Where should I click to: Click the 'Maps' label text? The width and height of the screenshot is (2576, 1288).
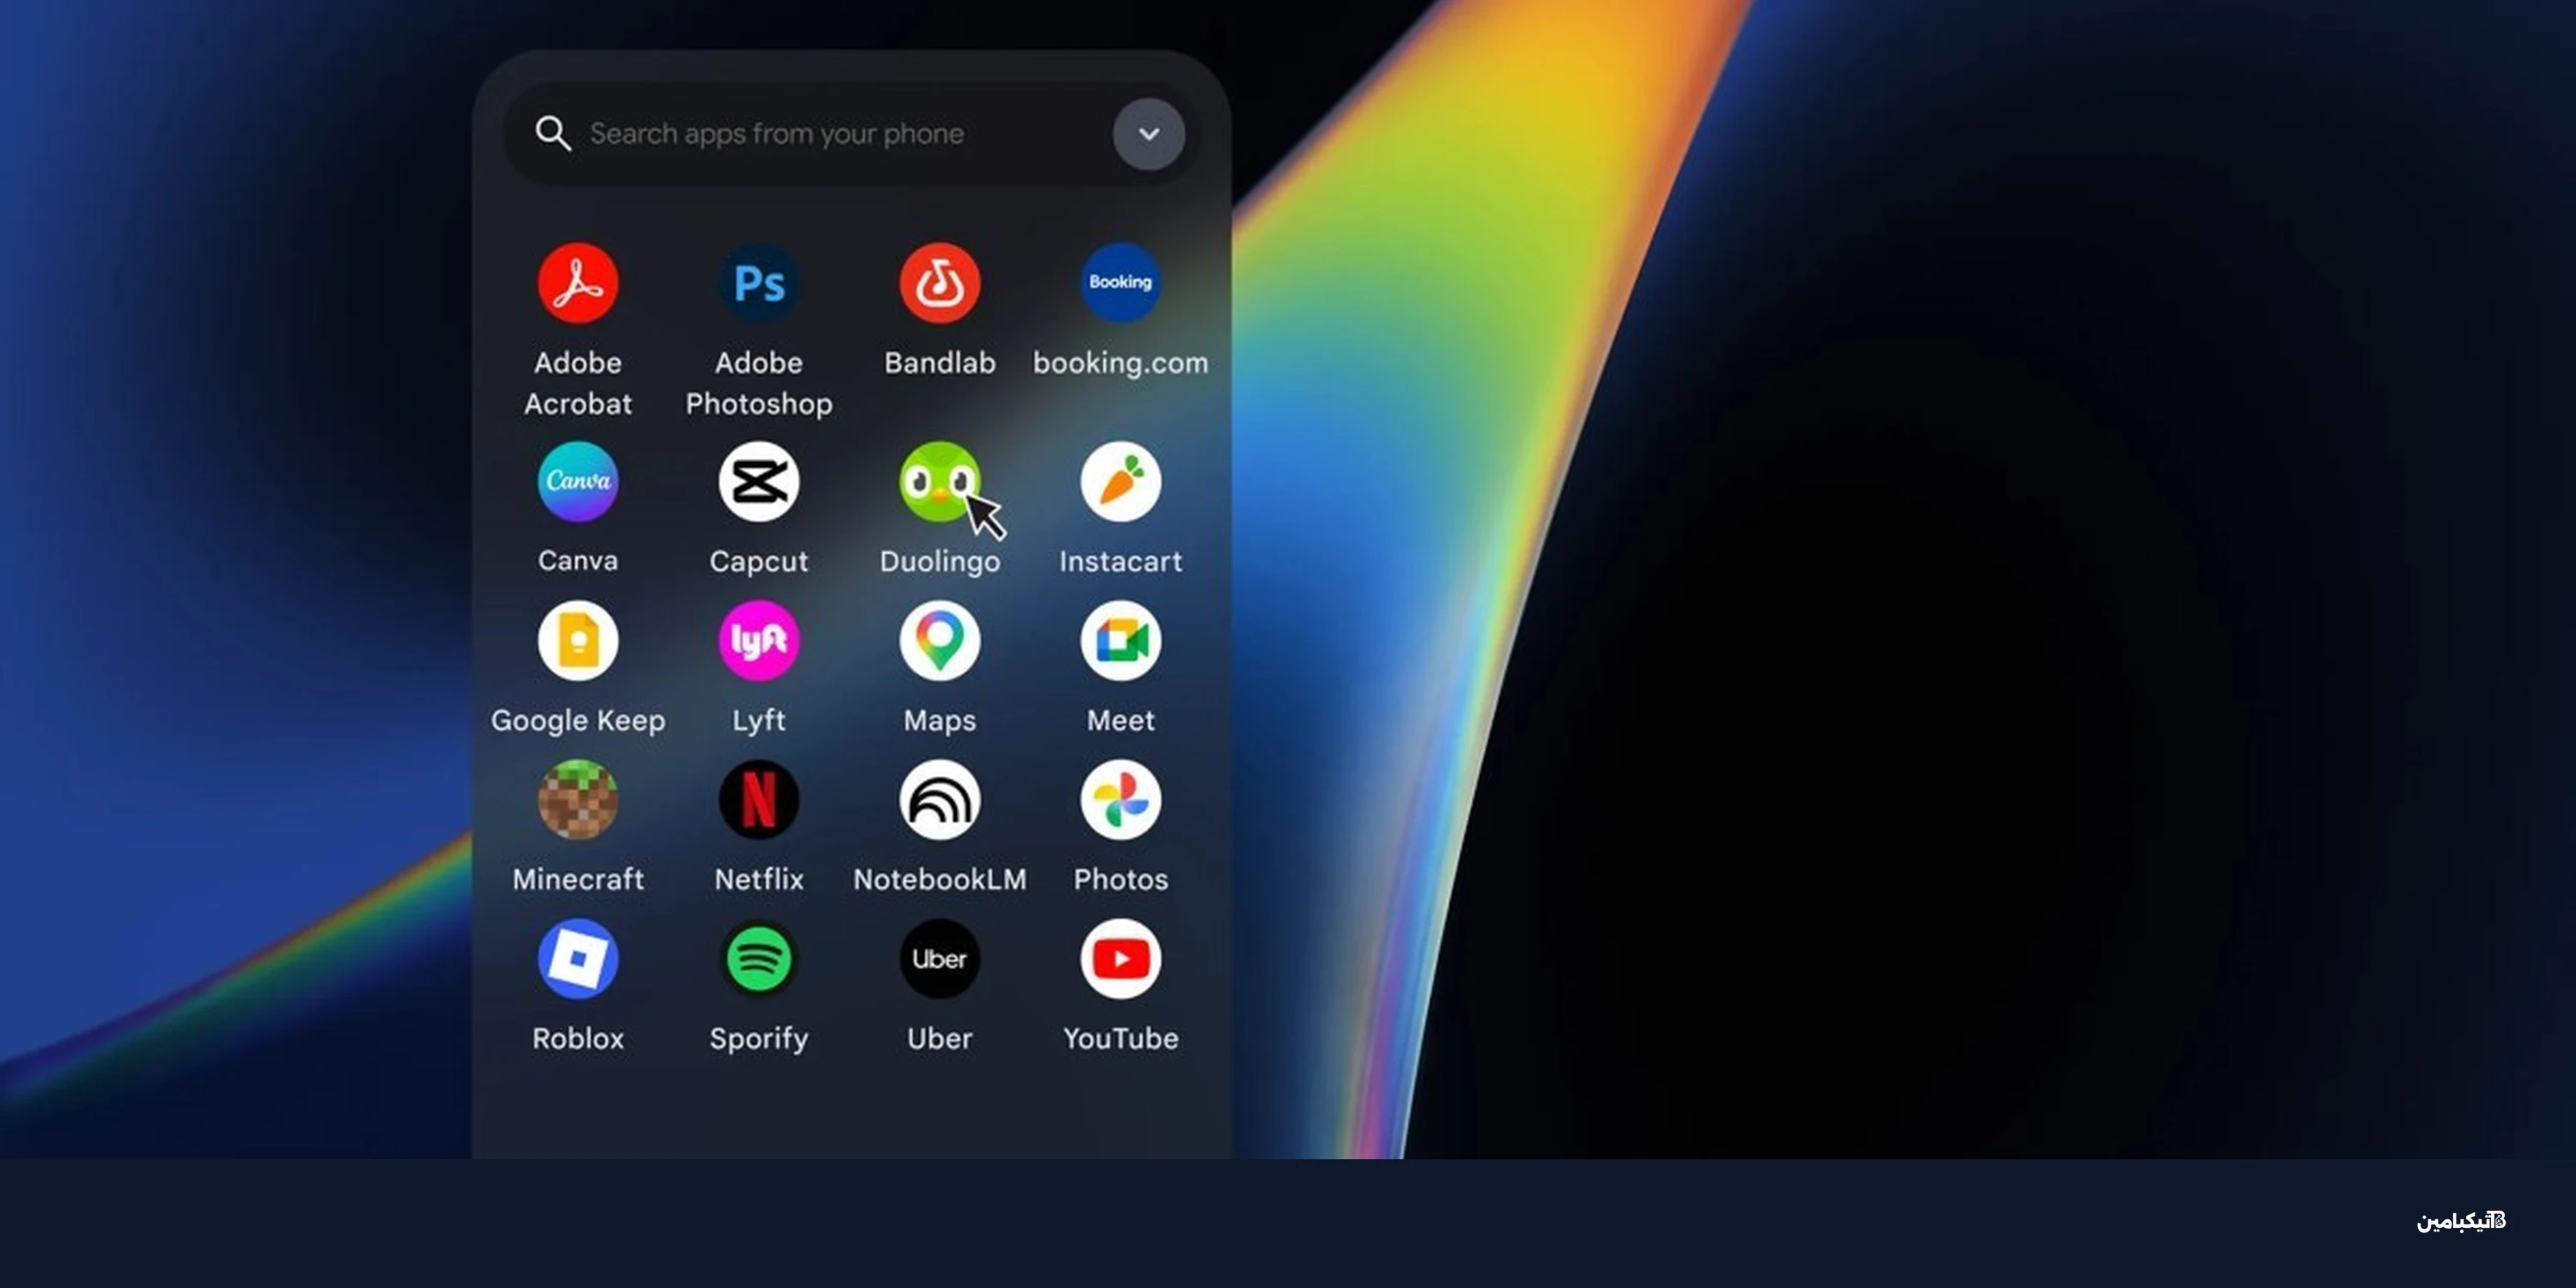coord(940,721)
